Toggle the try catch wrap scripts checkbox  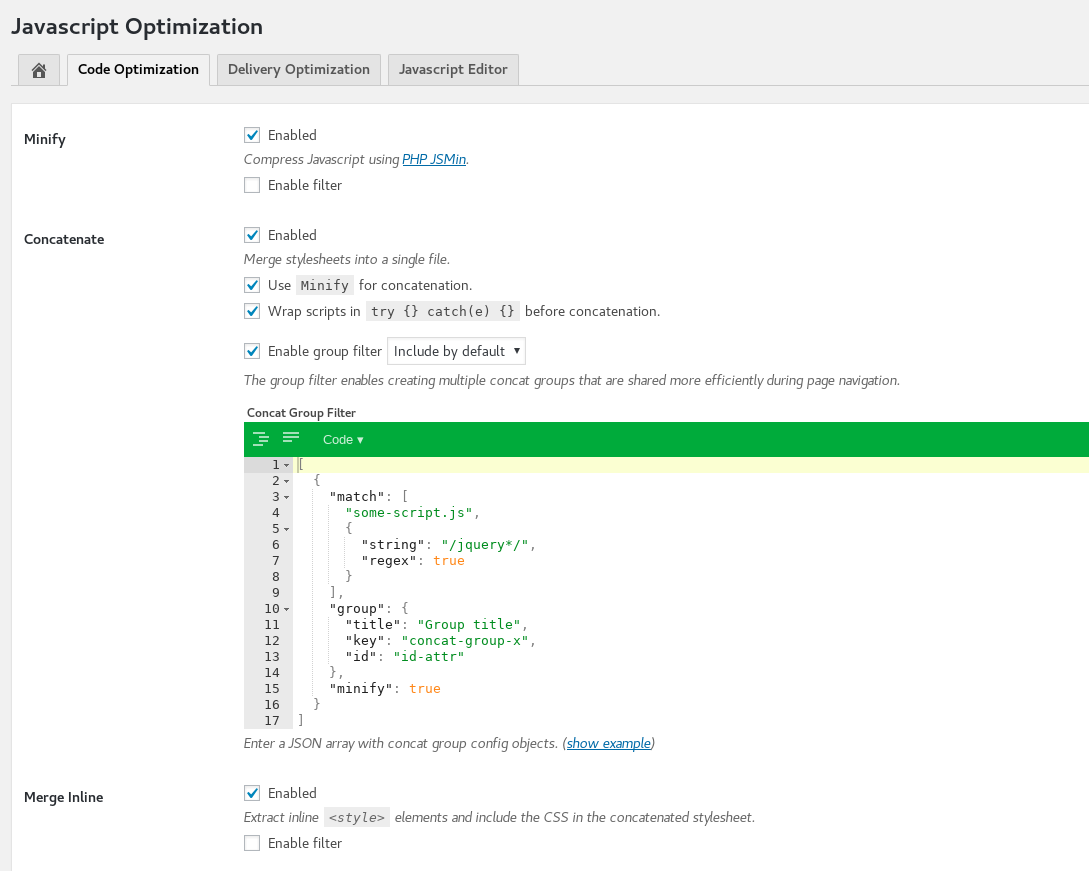click(x=252, y=311)
